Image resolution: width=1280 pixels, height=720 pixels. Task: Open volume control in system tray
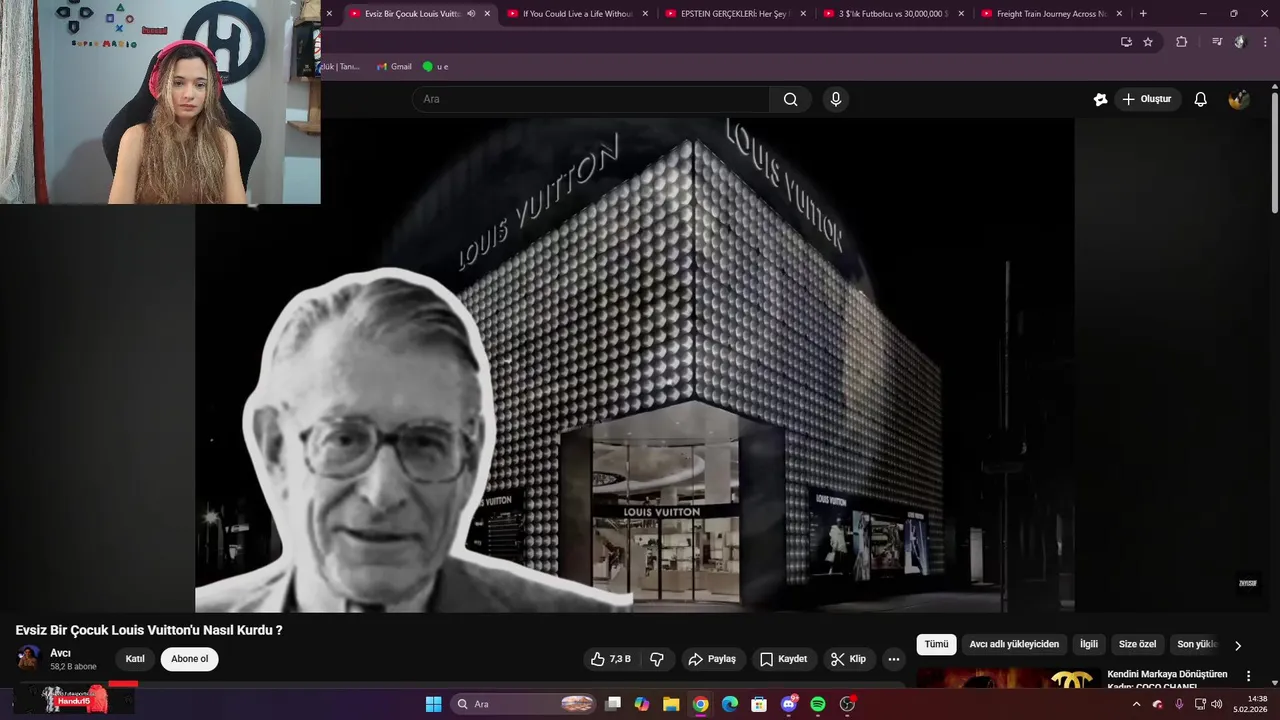1217,704
